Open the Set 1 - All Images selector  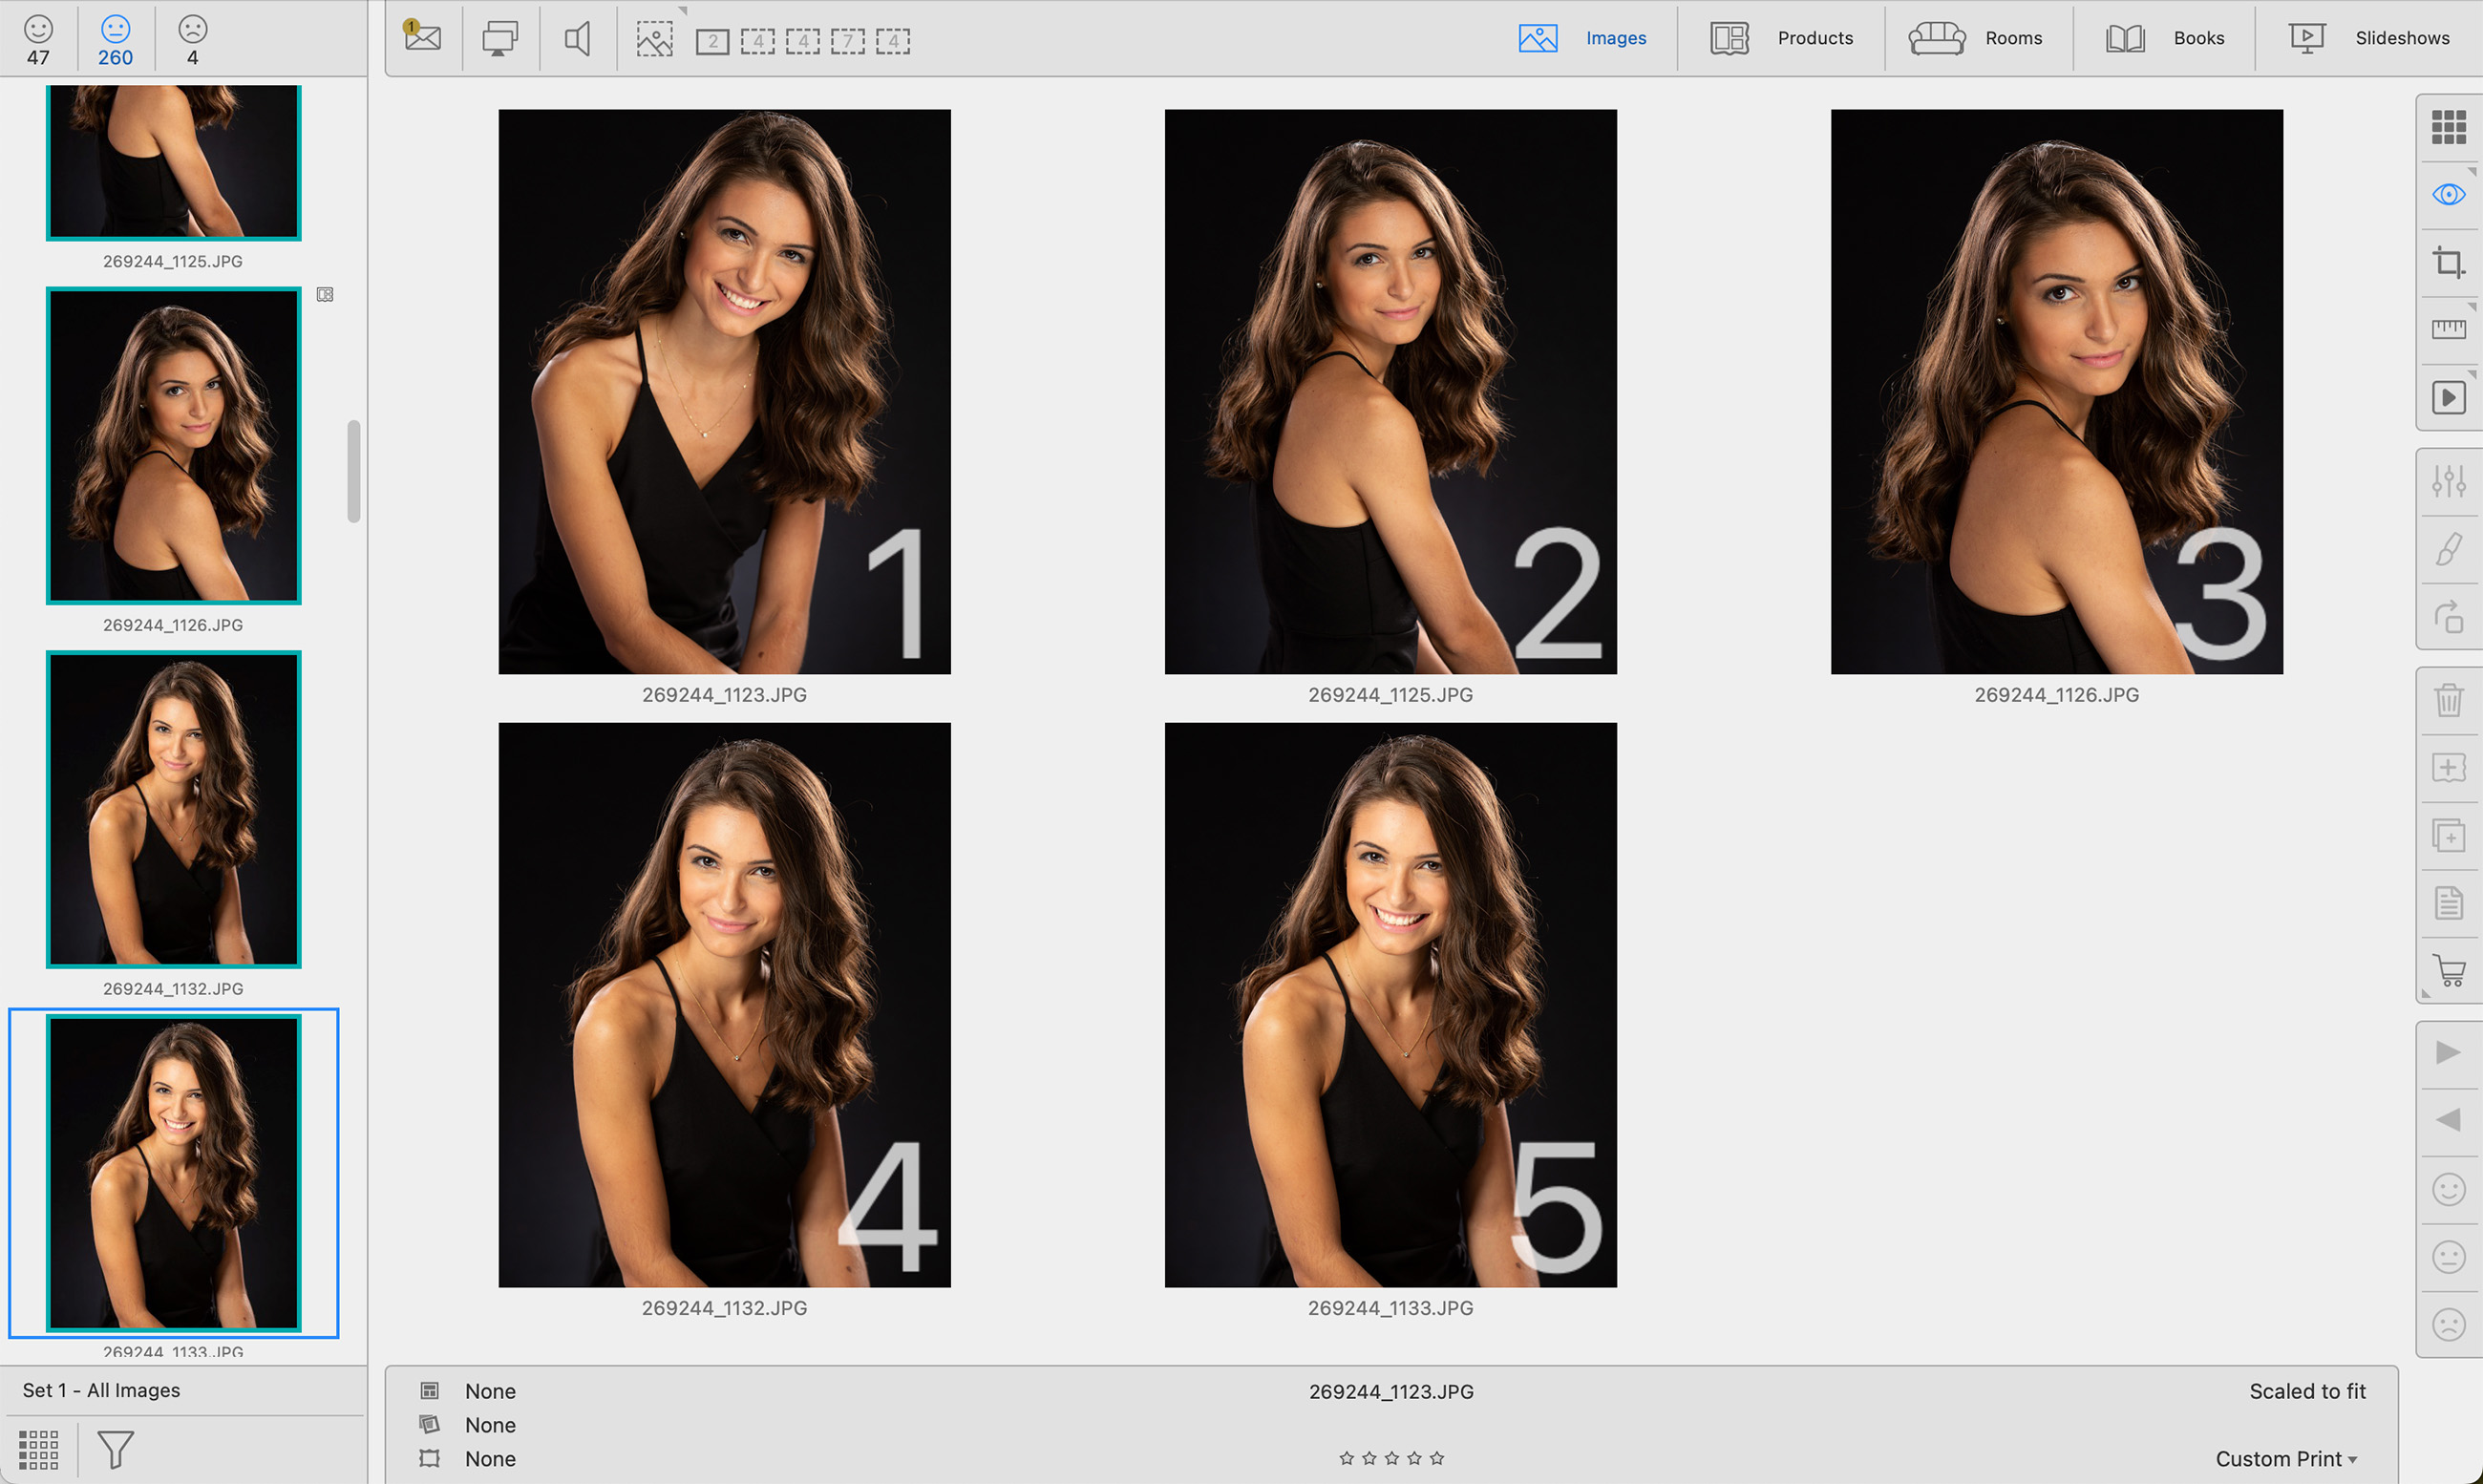pos(101,1390)
